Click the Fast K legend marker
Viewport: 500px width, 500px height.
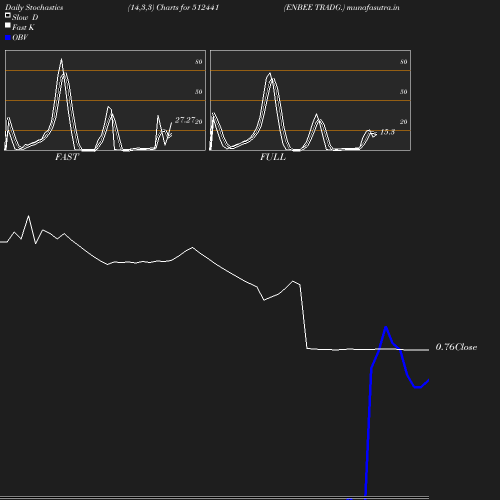click(8, 25)
